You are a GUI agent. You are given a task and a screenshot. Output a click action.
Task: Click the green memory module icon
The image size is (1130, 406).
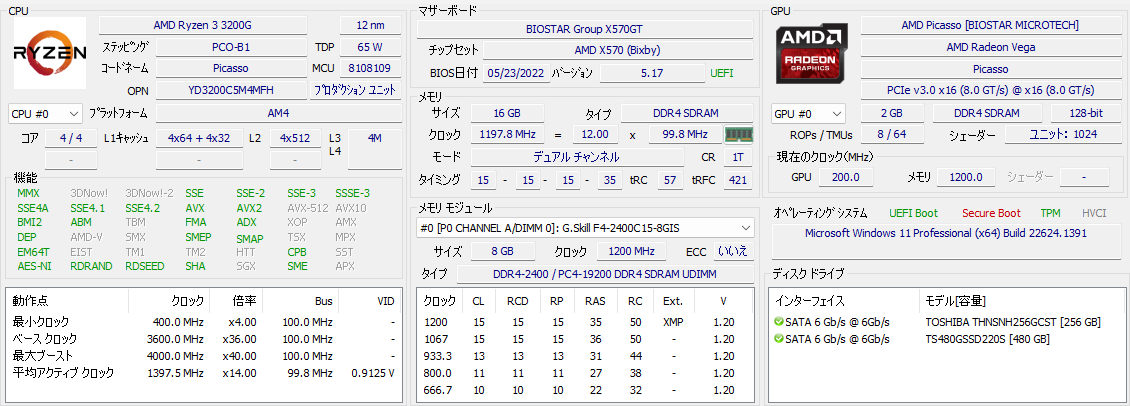coord(738,134)
